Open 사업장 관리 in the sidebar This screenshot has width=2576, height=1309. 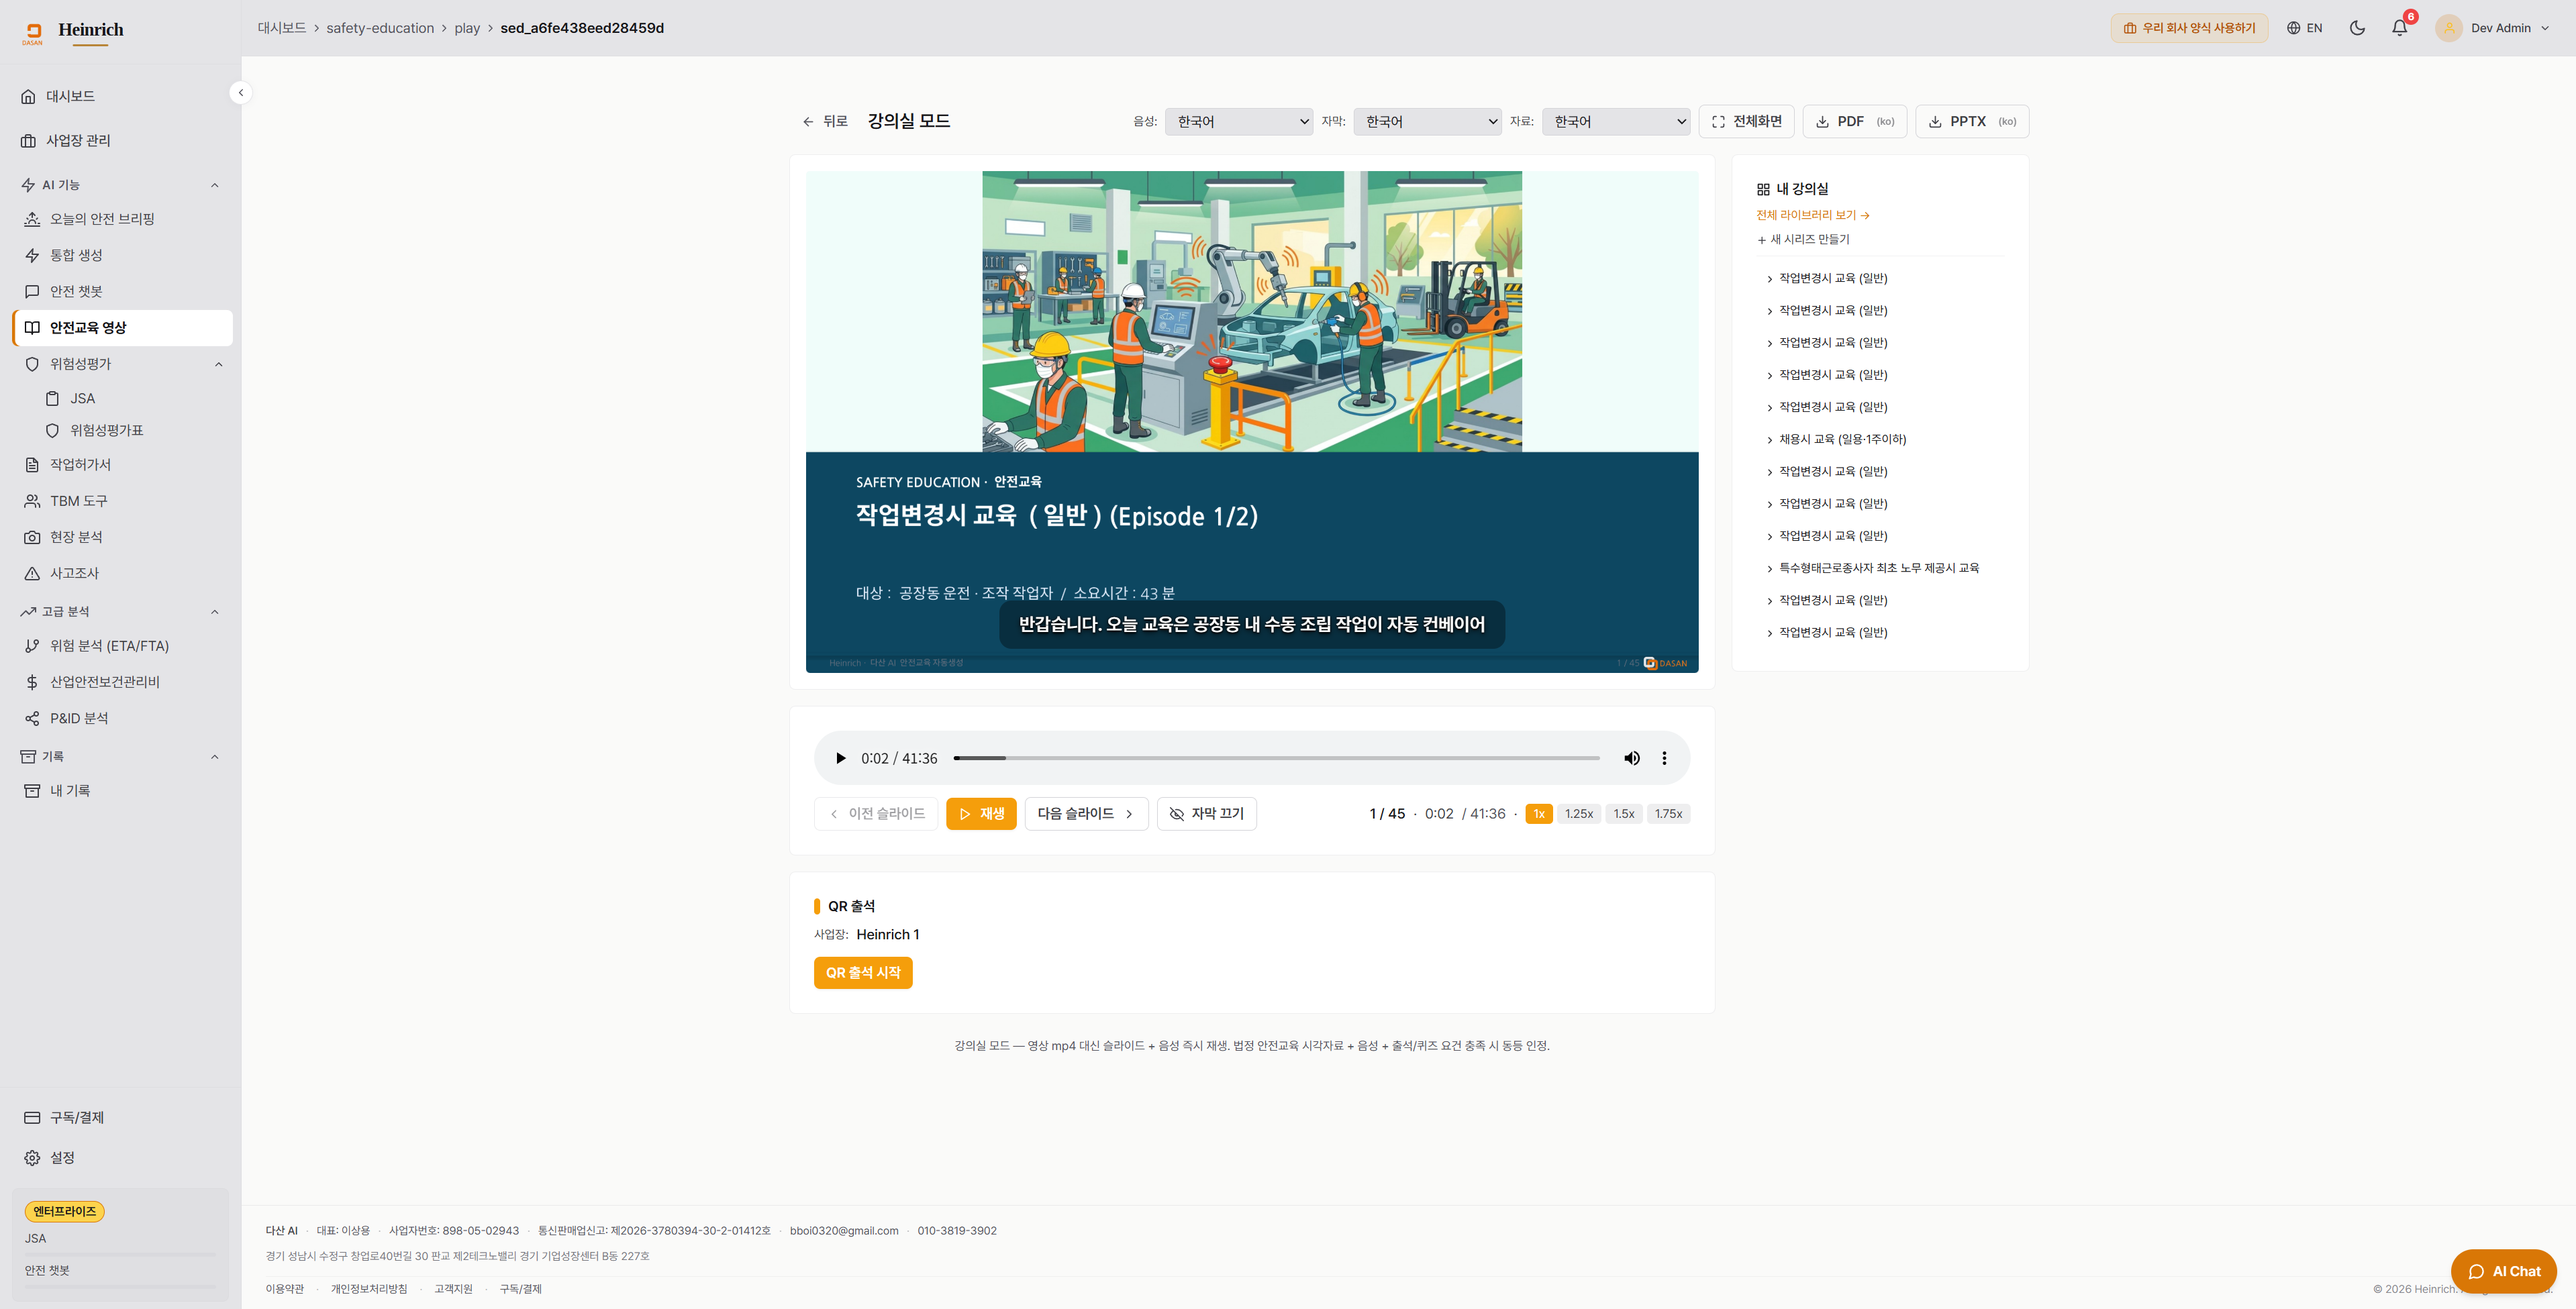coord(122,140)
